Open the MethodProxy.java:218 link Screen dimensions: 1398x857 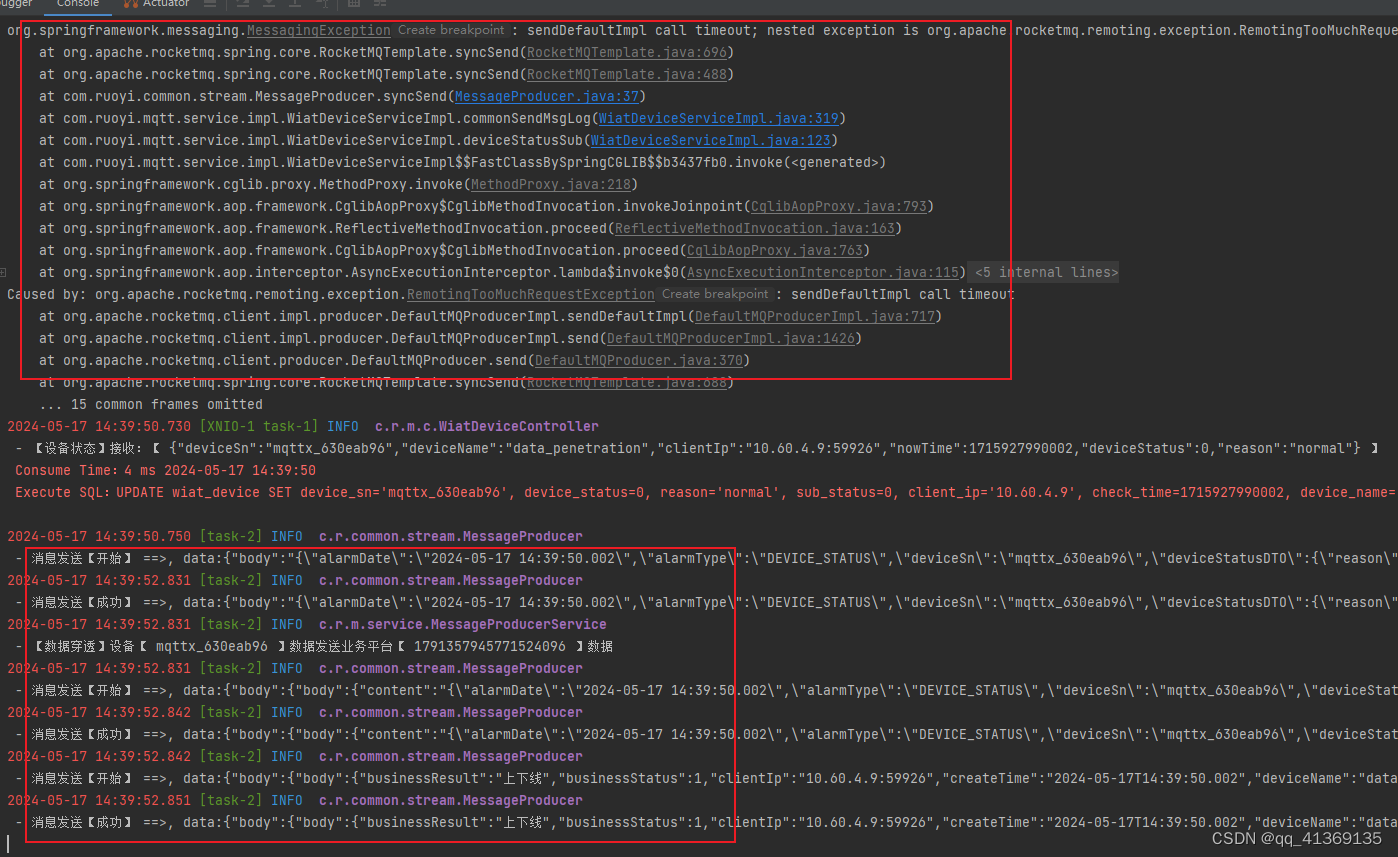click(551, 184)
